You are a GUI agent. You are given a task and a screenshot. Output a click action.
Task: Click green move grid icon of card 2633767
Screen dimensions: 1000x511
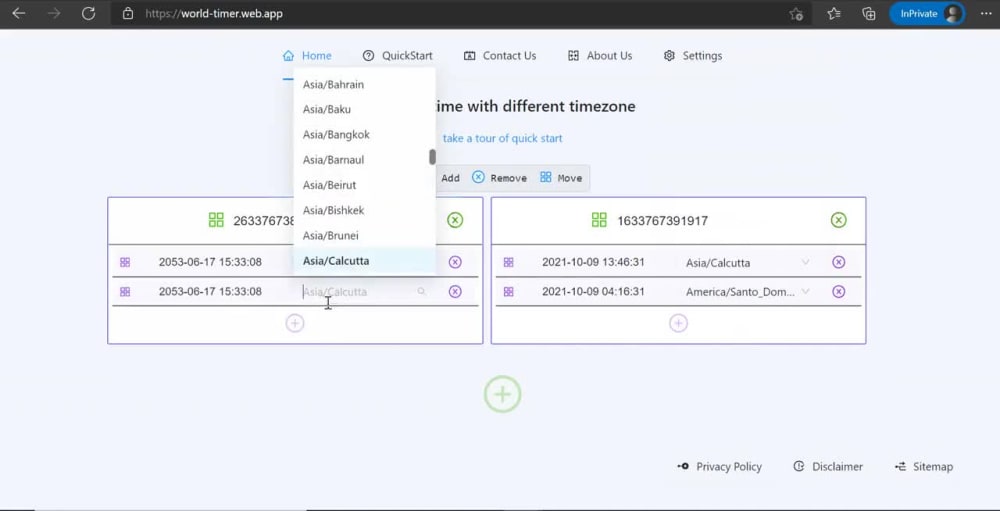[216, 220]
